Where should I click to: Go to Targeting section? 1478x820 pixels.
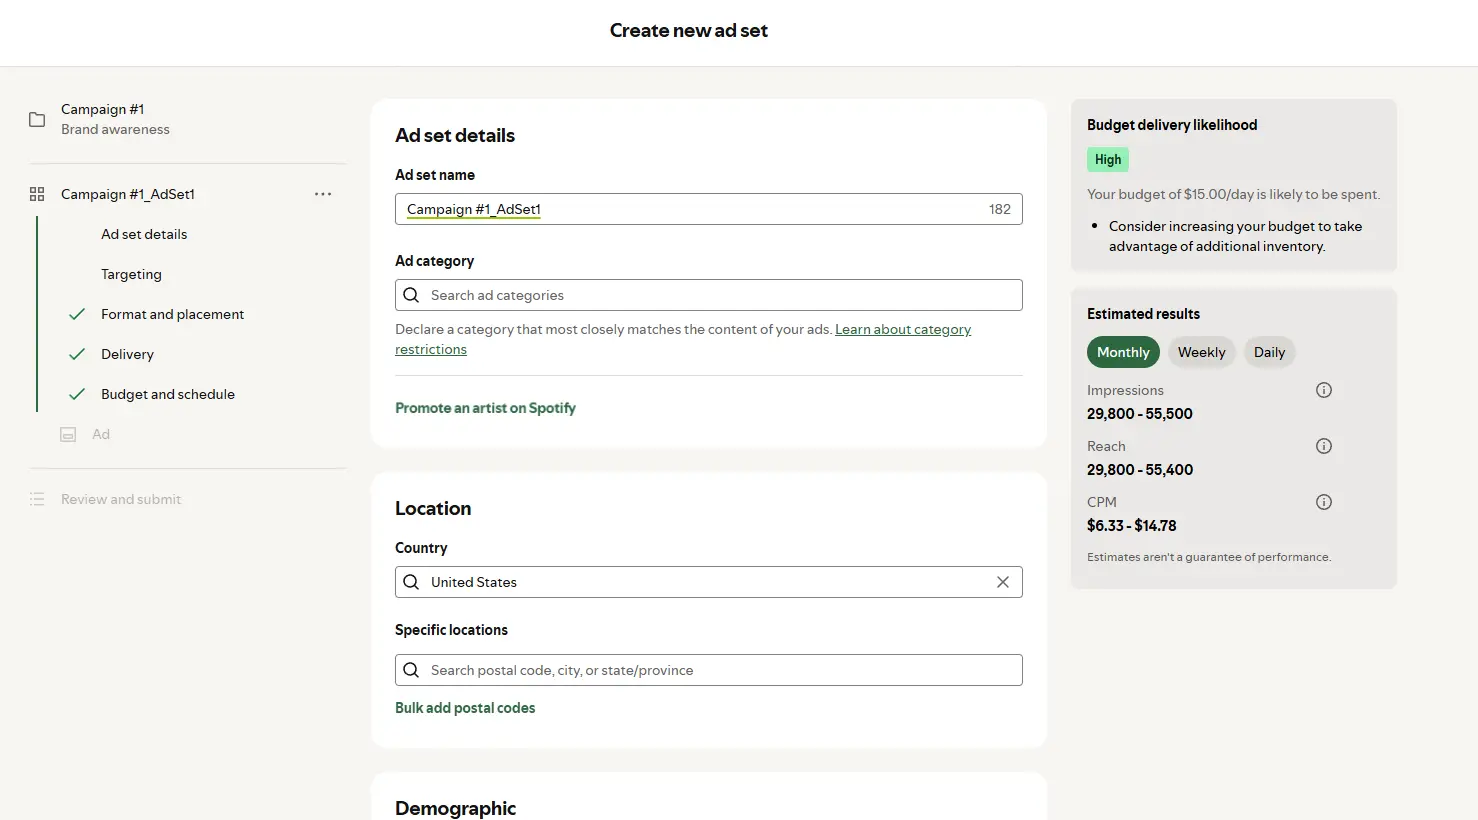(131, 274)
